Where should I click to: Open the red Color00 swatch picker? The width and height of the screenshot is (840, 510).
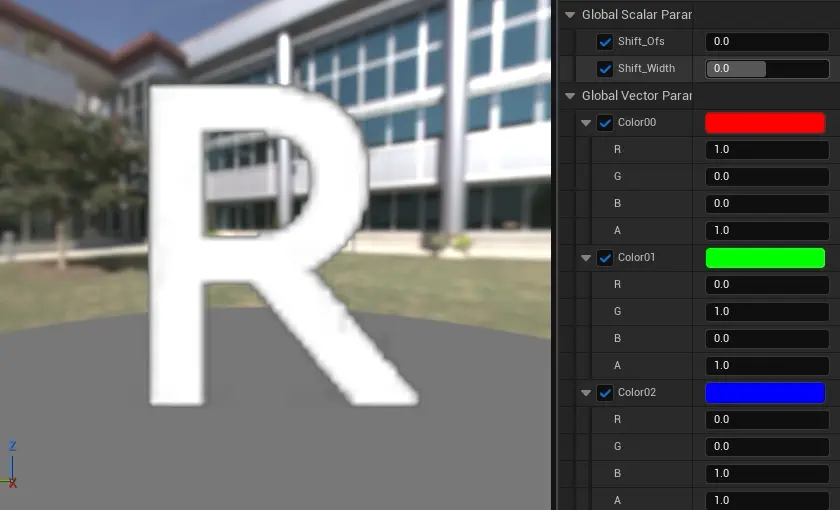(765, 123)
